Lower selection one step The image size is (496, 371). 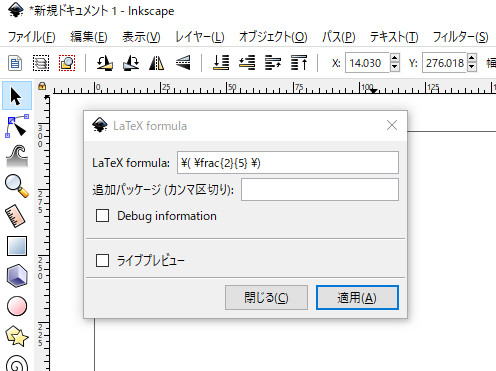(247, 63)
